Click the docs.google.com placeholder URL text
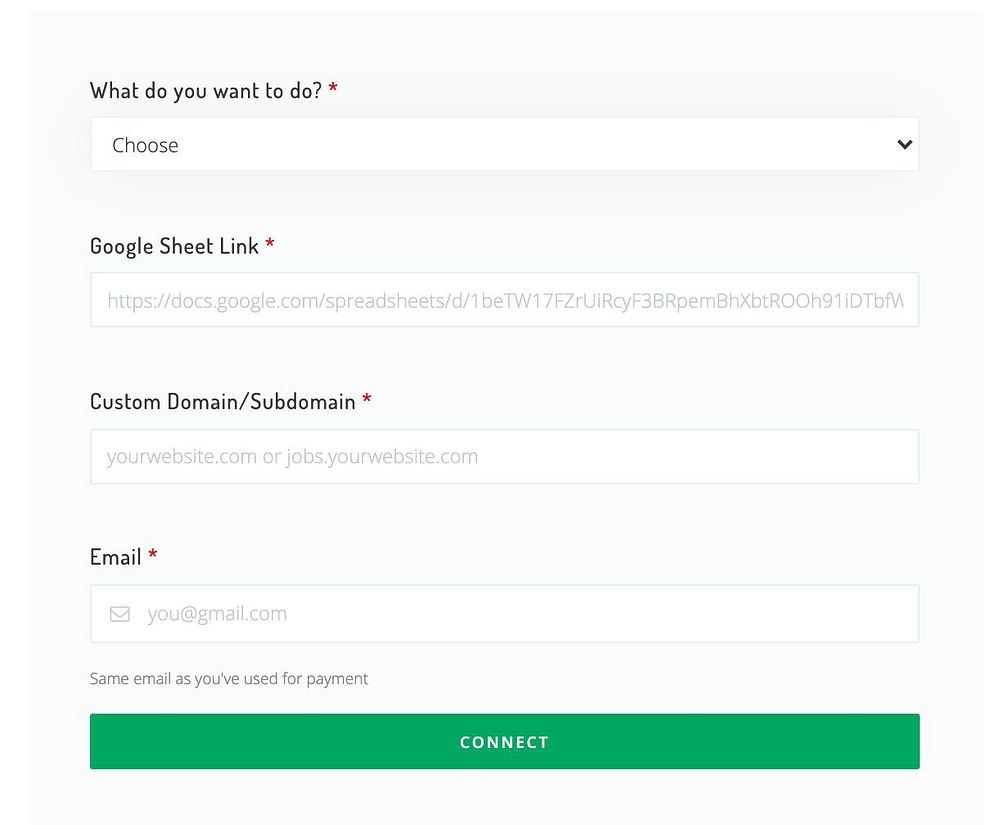 tap(504, 300)
